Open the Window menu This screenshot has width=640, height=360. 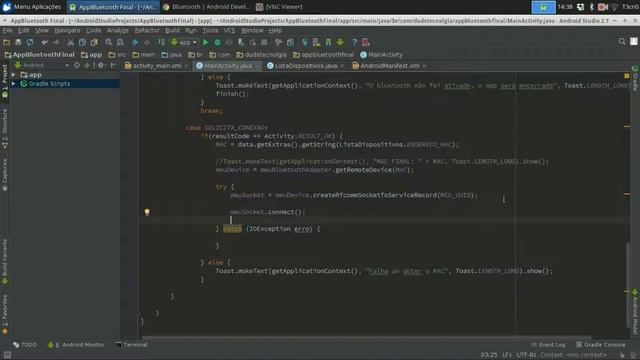pyautogui.click(x=252, y=30)
